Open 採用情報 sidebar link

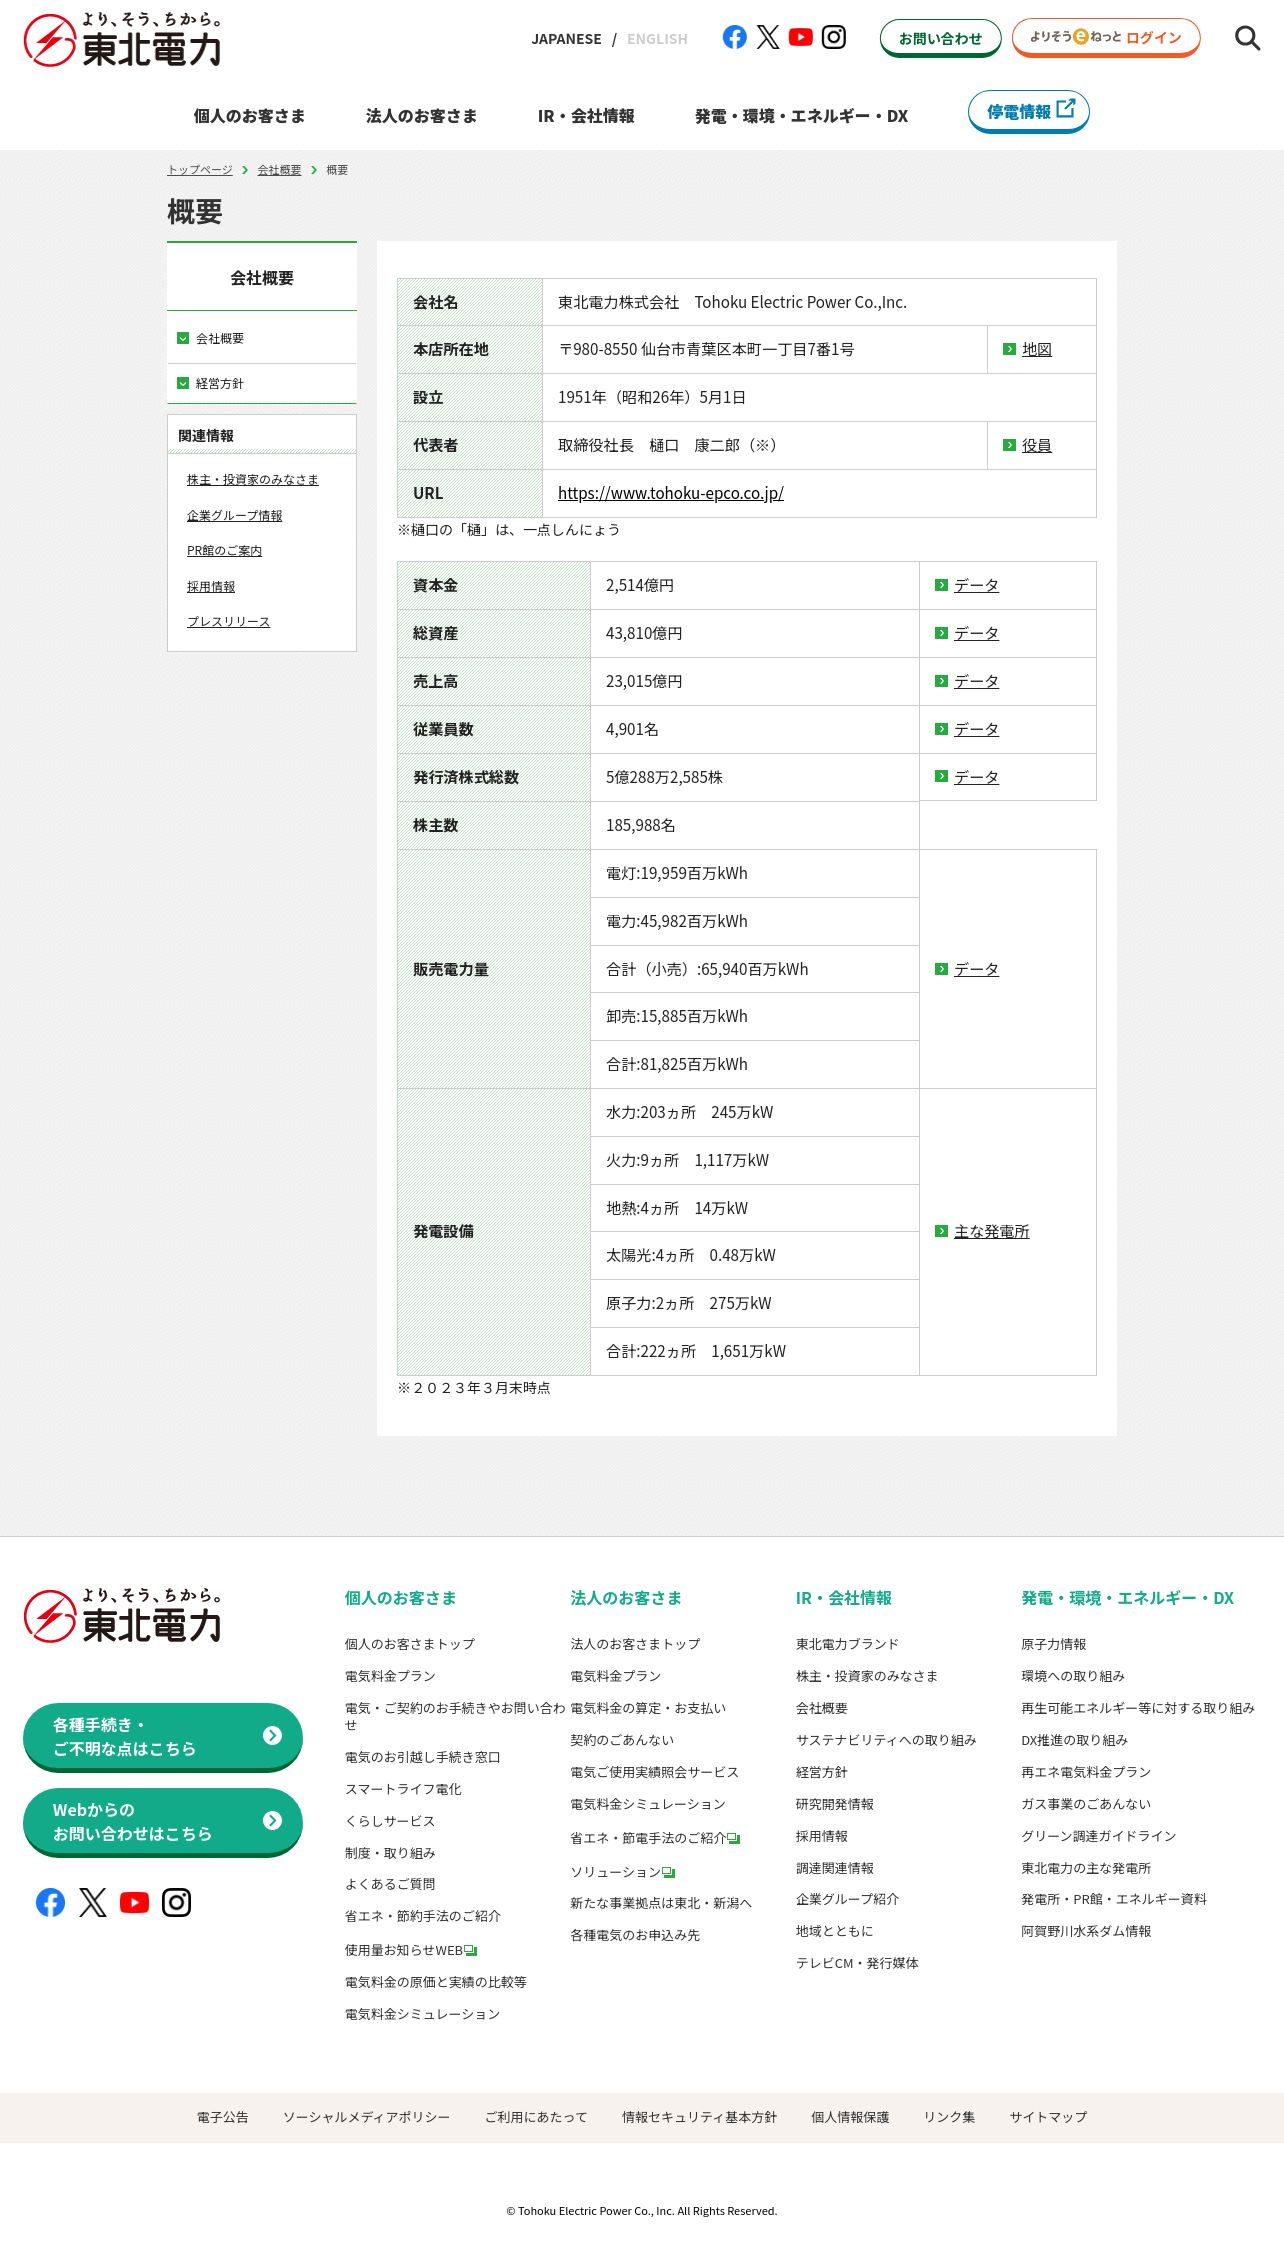pyautogui.click(x=211, y=587)
